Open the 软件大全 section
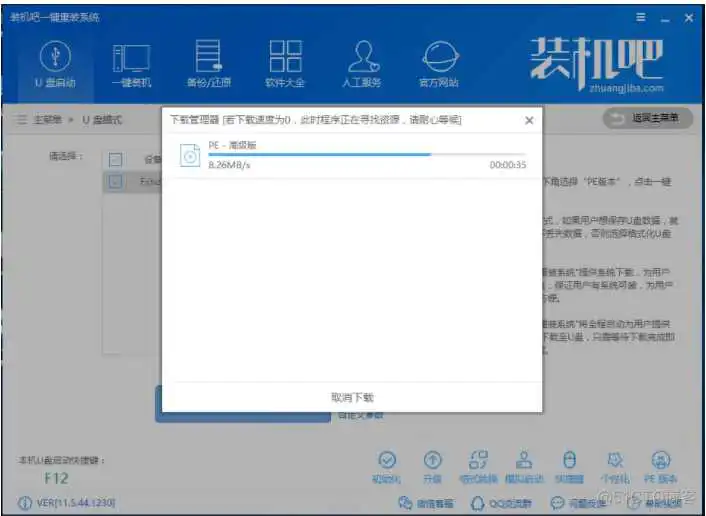 (285, 64)
